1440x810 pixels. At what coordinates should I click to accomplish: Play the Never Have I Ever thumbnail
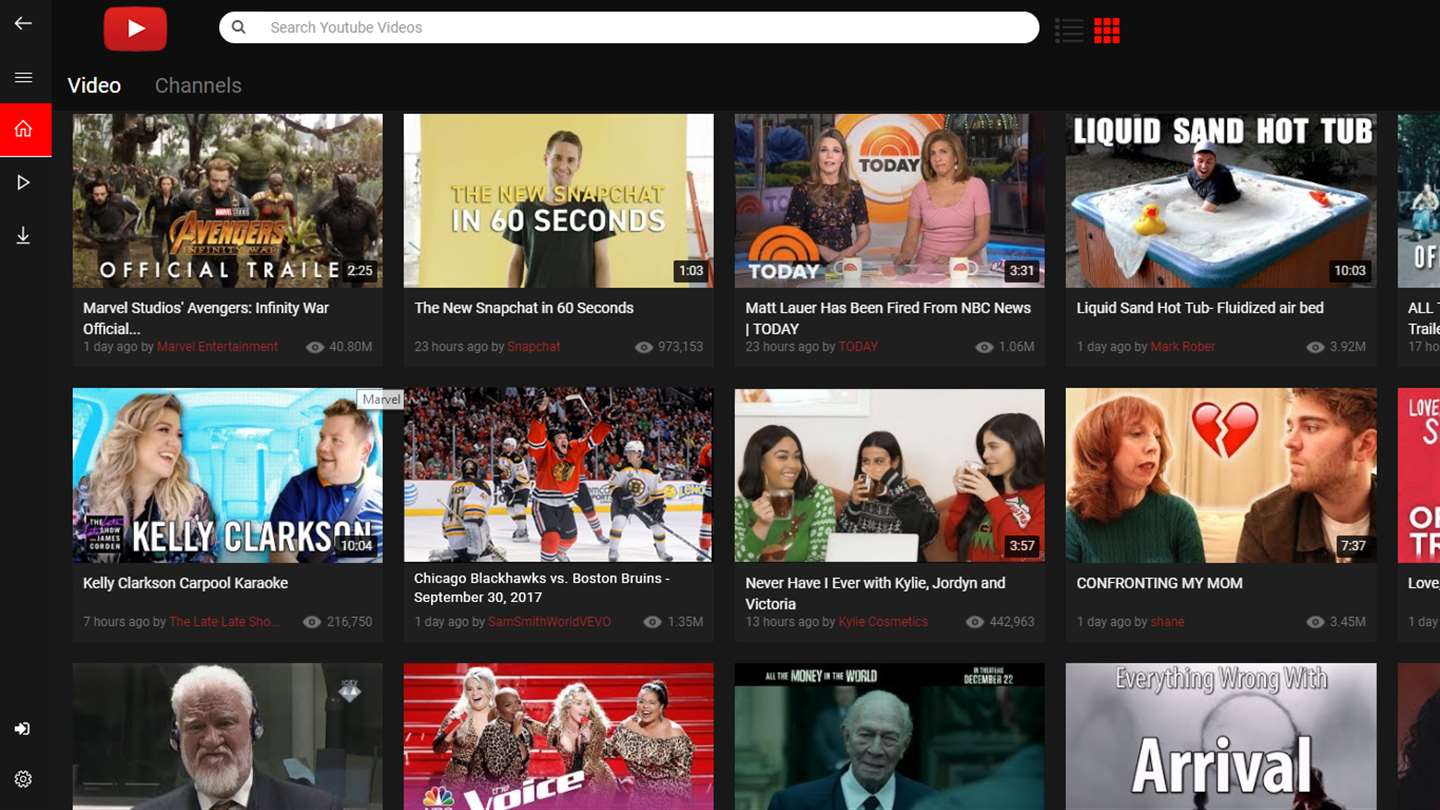pos(889,475)
